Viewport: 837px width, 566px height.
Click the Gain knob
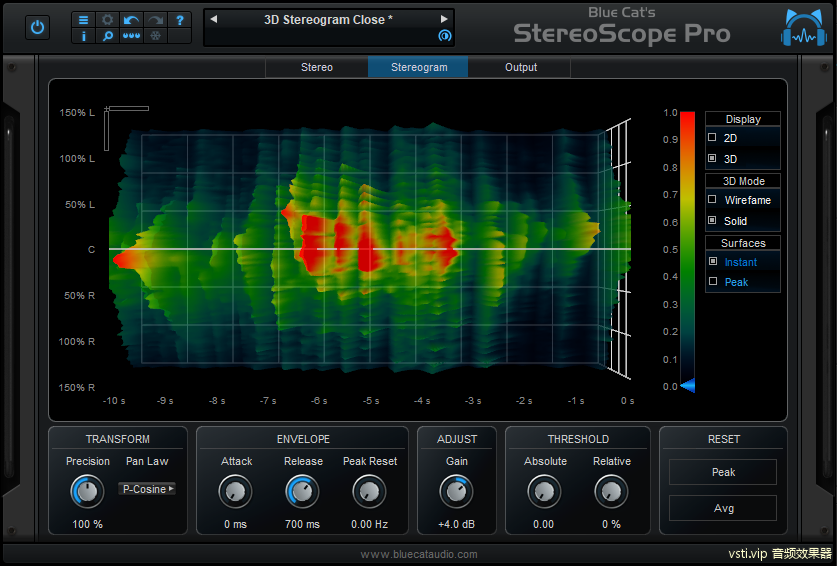point(456,492)
